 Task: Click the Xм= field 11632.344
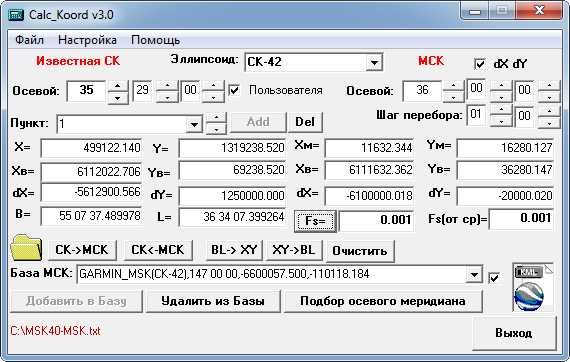(x=369, y=148)
